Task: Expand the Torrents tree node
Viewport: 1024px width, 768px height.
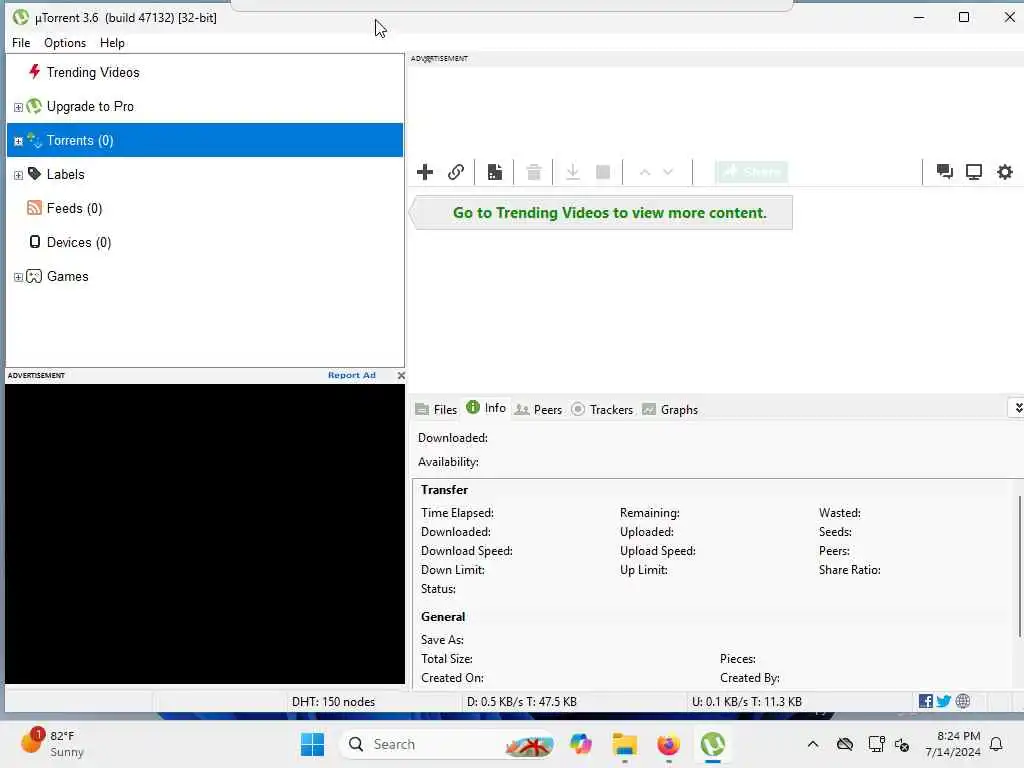Action: coord(18,141)
